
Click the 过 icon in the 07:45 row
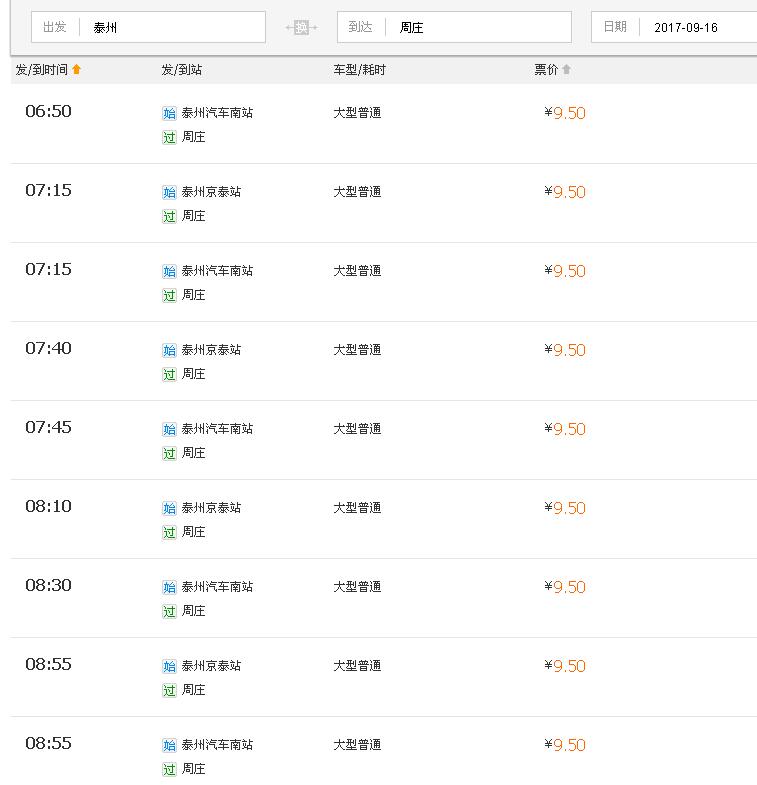pos(169,453)
